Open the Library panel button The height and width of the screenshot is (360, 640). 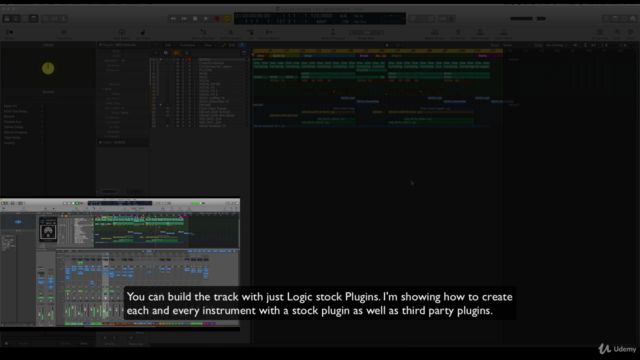pyautogui.click(x=7, y=18)
